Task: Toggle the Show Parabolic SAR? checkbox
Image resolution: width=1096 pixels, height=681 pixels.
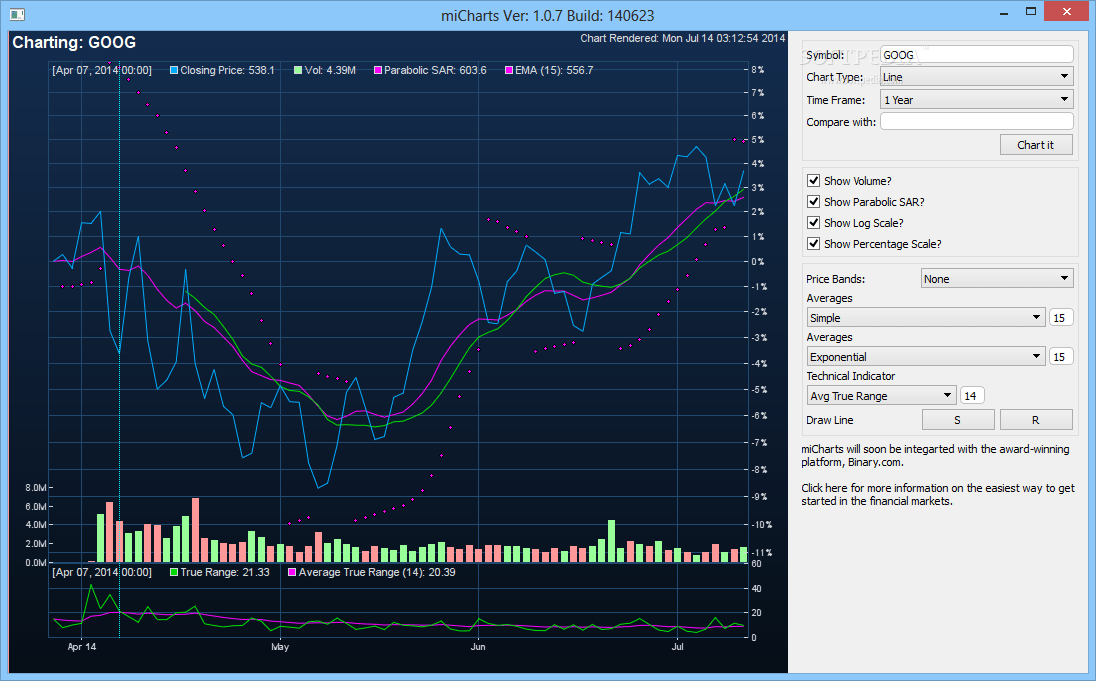Action: (814, 201)
